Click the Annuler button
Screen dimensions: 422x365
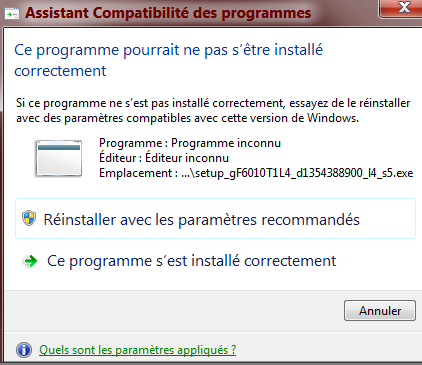pyautogui.click(x=380, y=311)
